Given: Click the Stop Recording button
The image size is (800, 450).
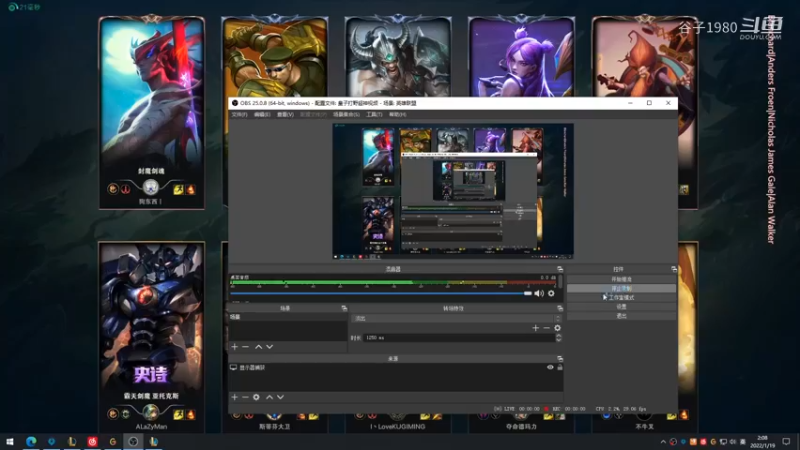Looking at the screenshot, I should point(621,288).
